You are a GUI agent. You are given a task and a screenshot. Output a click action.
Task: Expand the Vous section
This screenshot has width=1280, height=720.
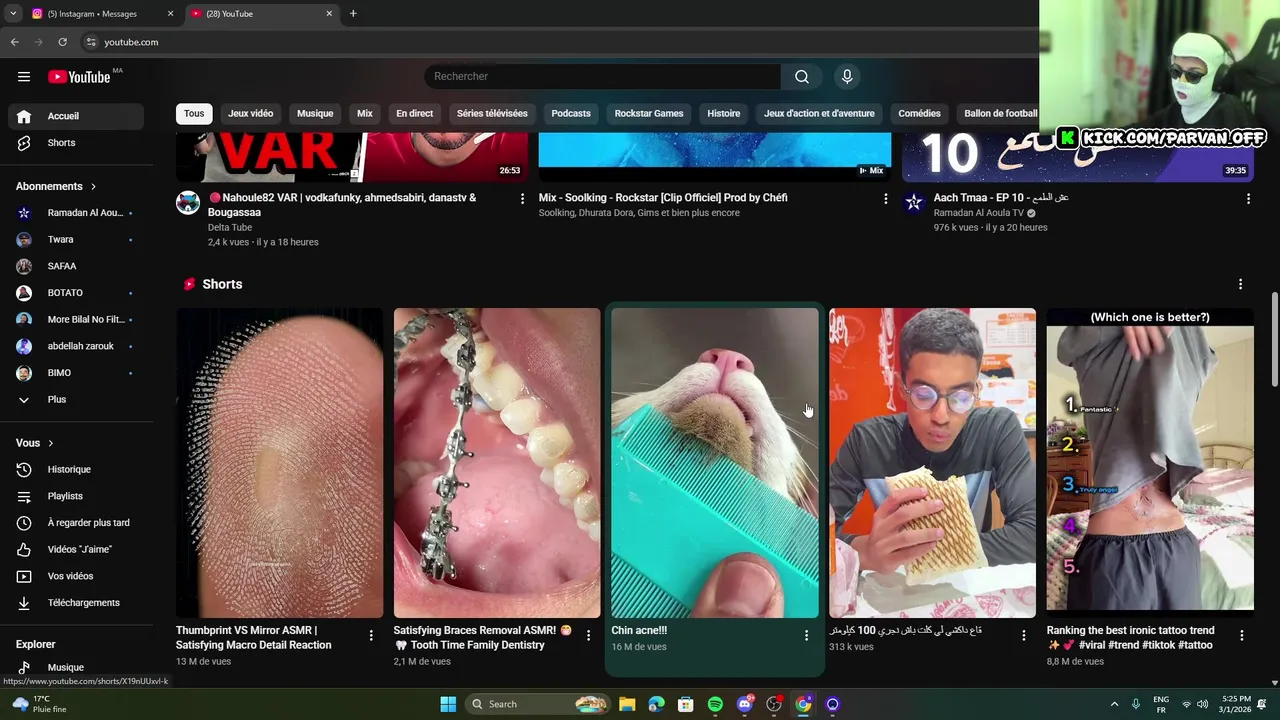35,443
